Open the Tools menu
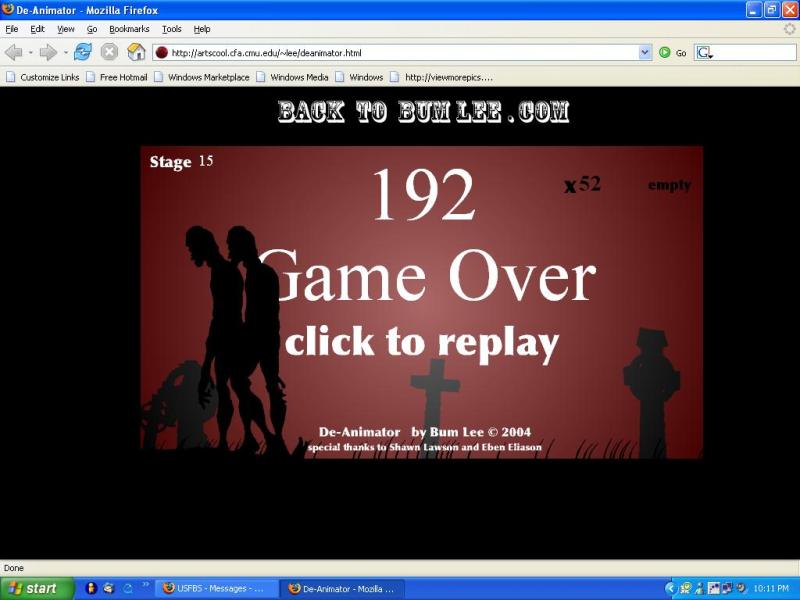The width and height of the screenshot is (800, 600). (171, 29)
